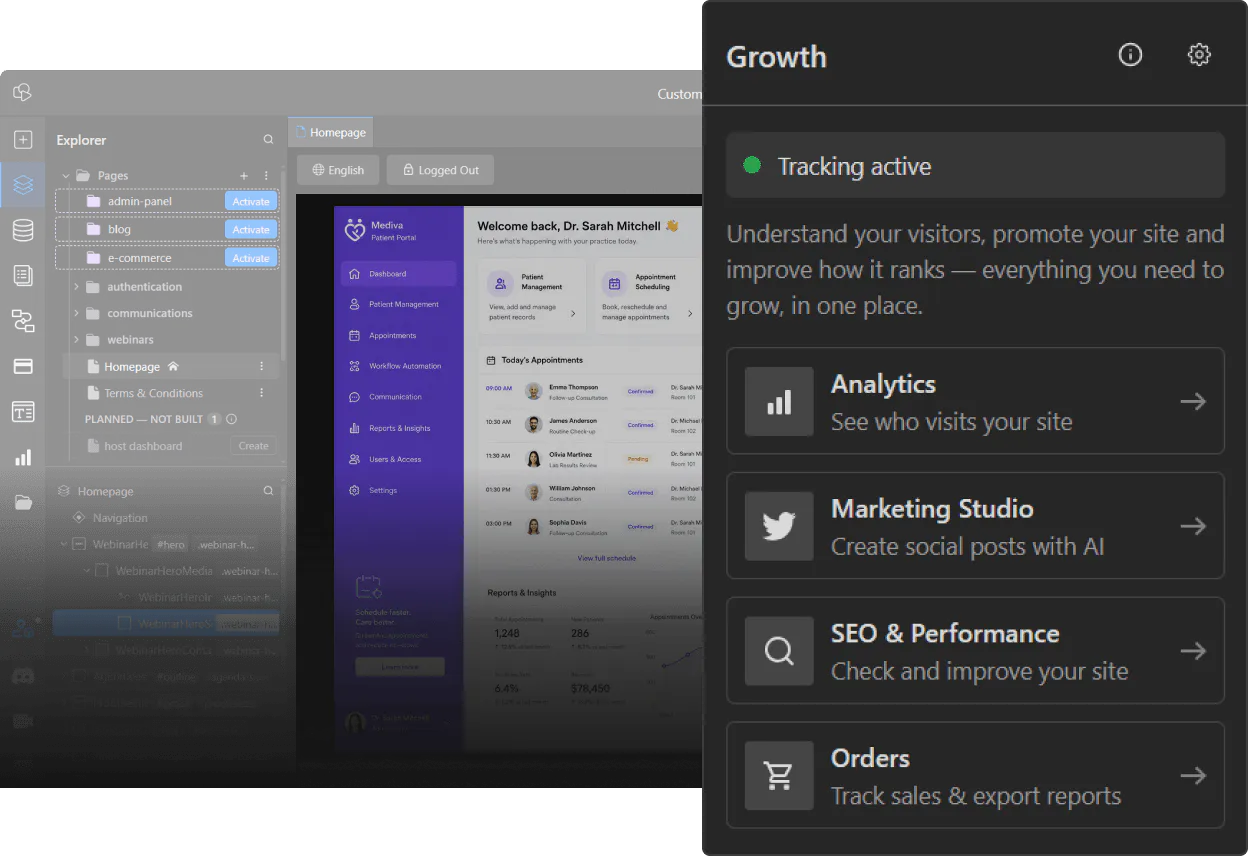The height and width of the screenshot is (856, 1248).
Task: Click Workflow Automation in Mediva preview
Action: coord(398,366)
